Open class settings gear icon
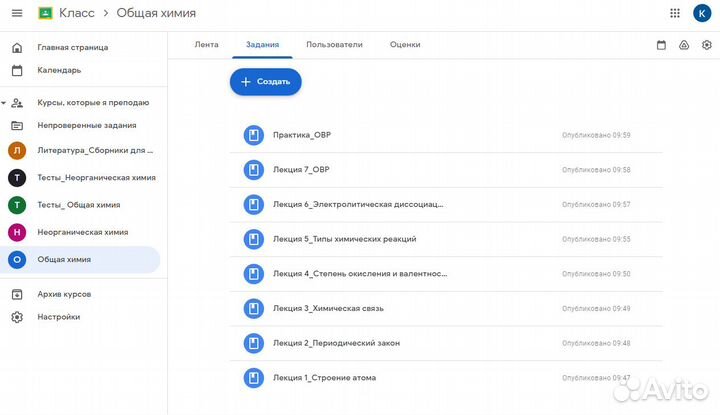 tap(707, 45)
